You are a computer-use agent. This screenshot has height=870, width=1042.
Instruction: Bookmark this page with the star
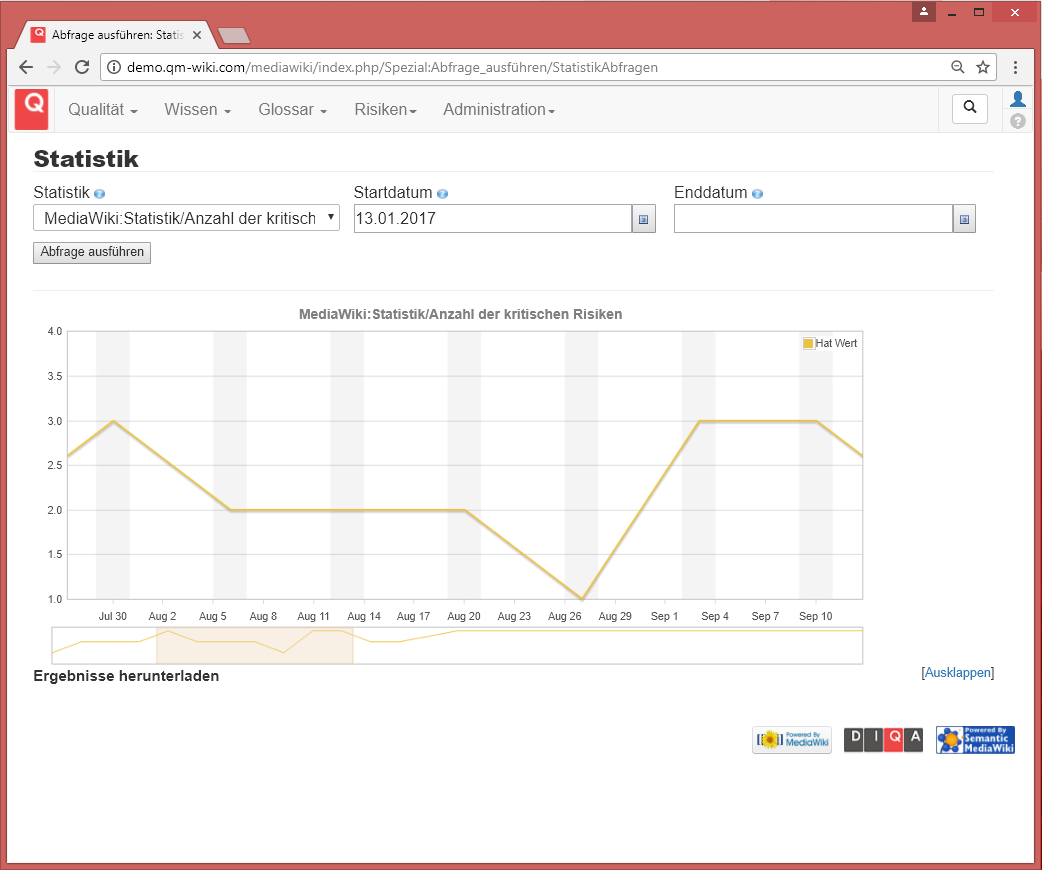coord(983,67)
